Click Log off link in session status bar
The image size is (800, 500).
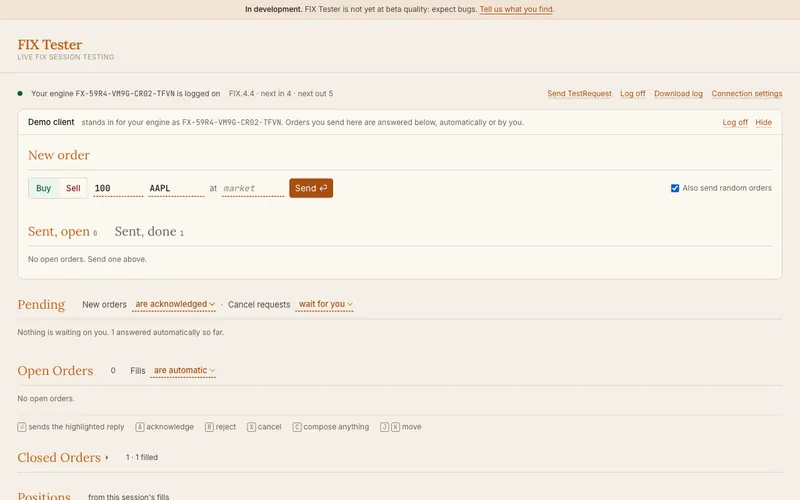pos(633,93)
